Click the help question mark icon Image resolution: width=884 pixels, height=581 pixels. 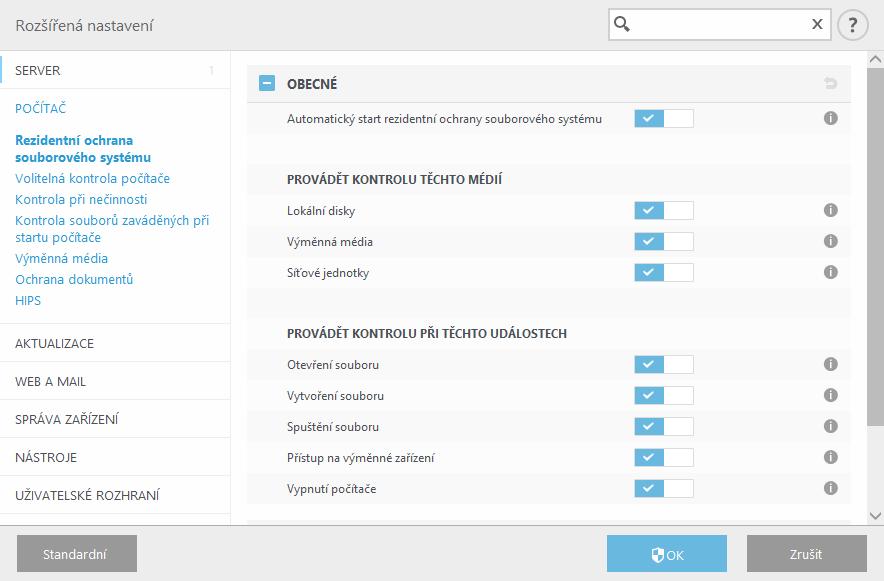[852, 25]
